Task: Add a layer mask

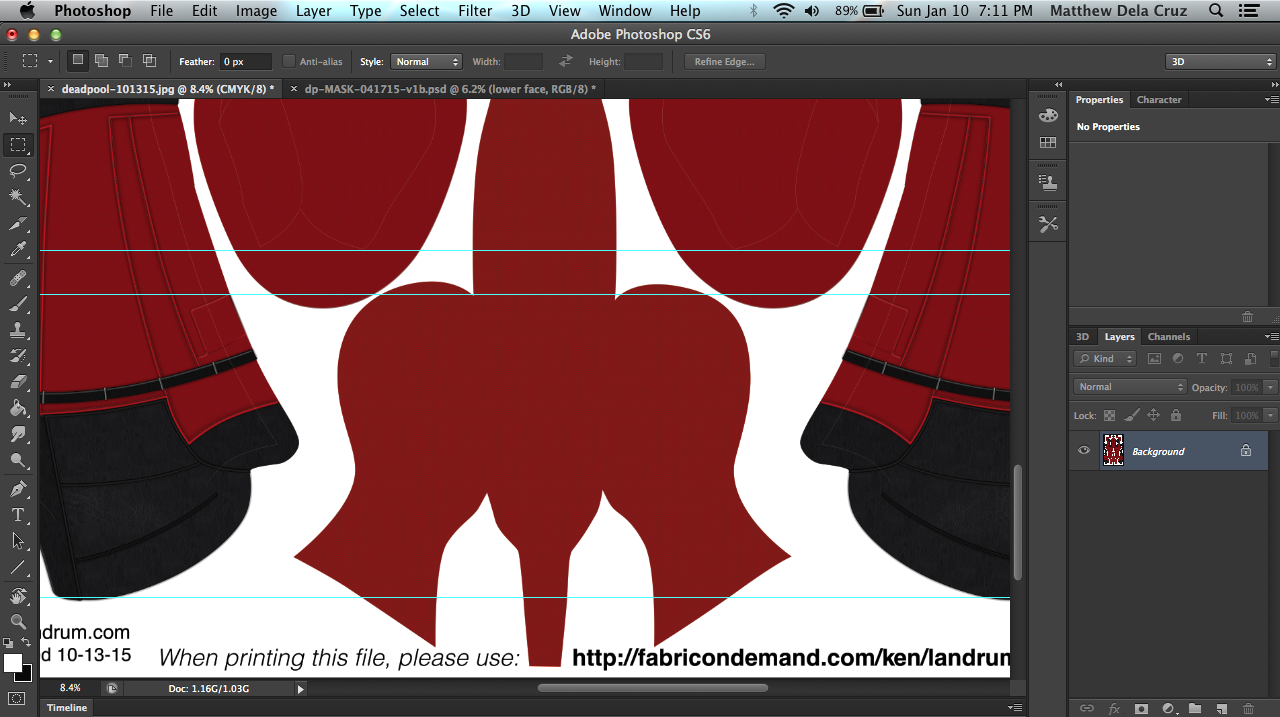Action: [x=1141, y=708]
